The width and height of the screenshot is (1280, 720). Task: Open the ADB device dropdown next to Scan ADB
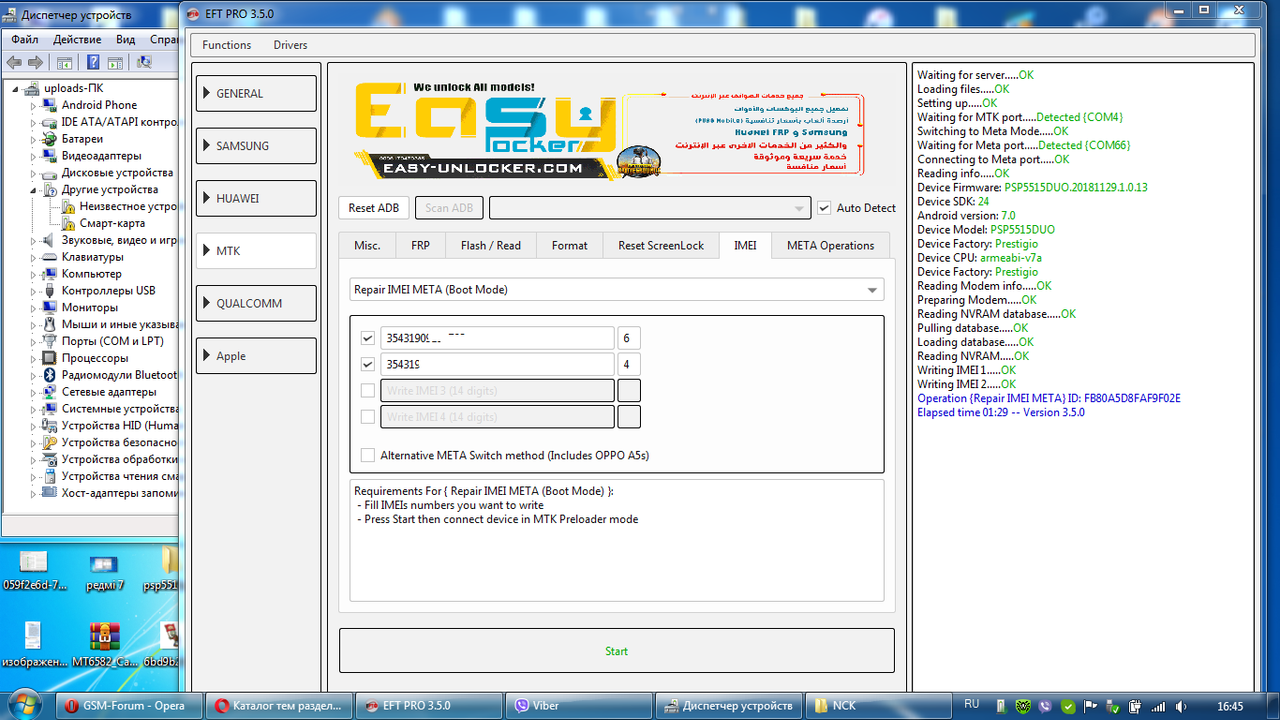[650, 208]
